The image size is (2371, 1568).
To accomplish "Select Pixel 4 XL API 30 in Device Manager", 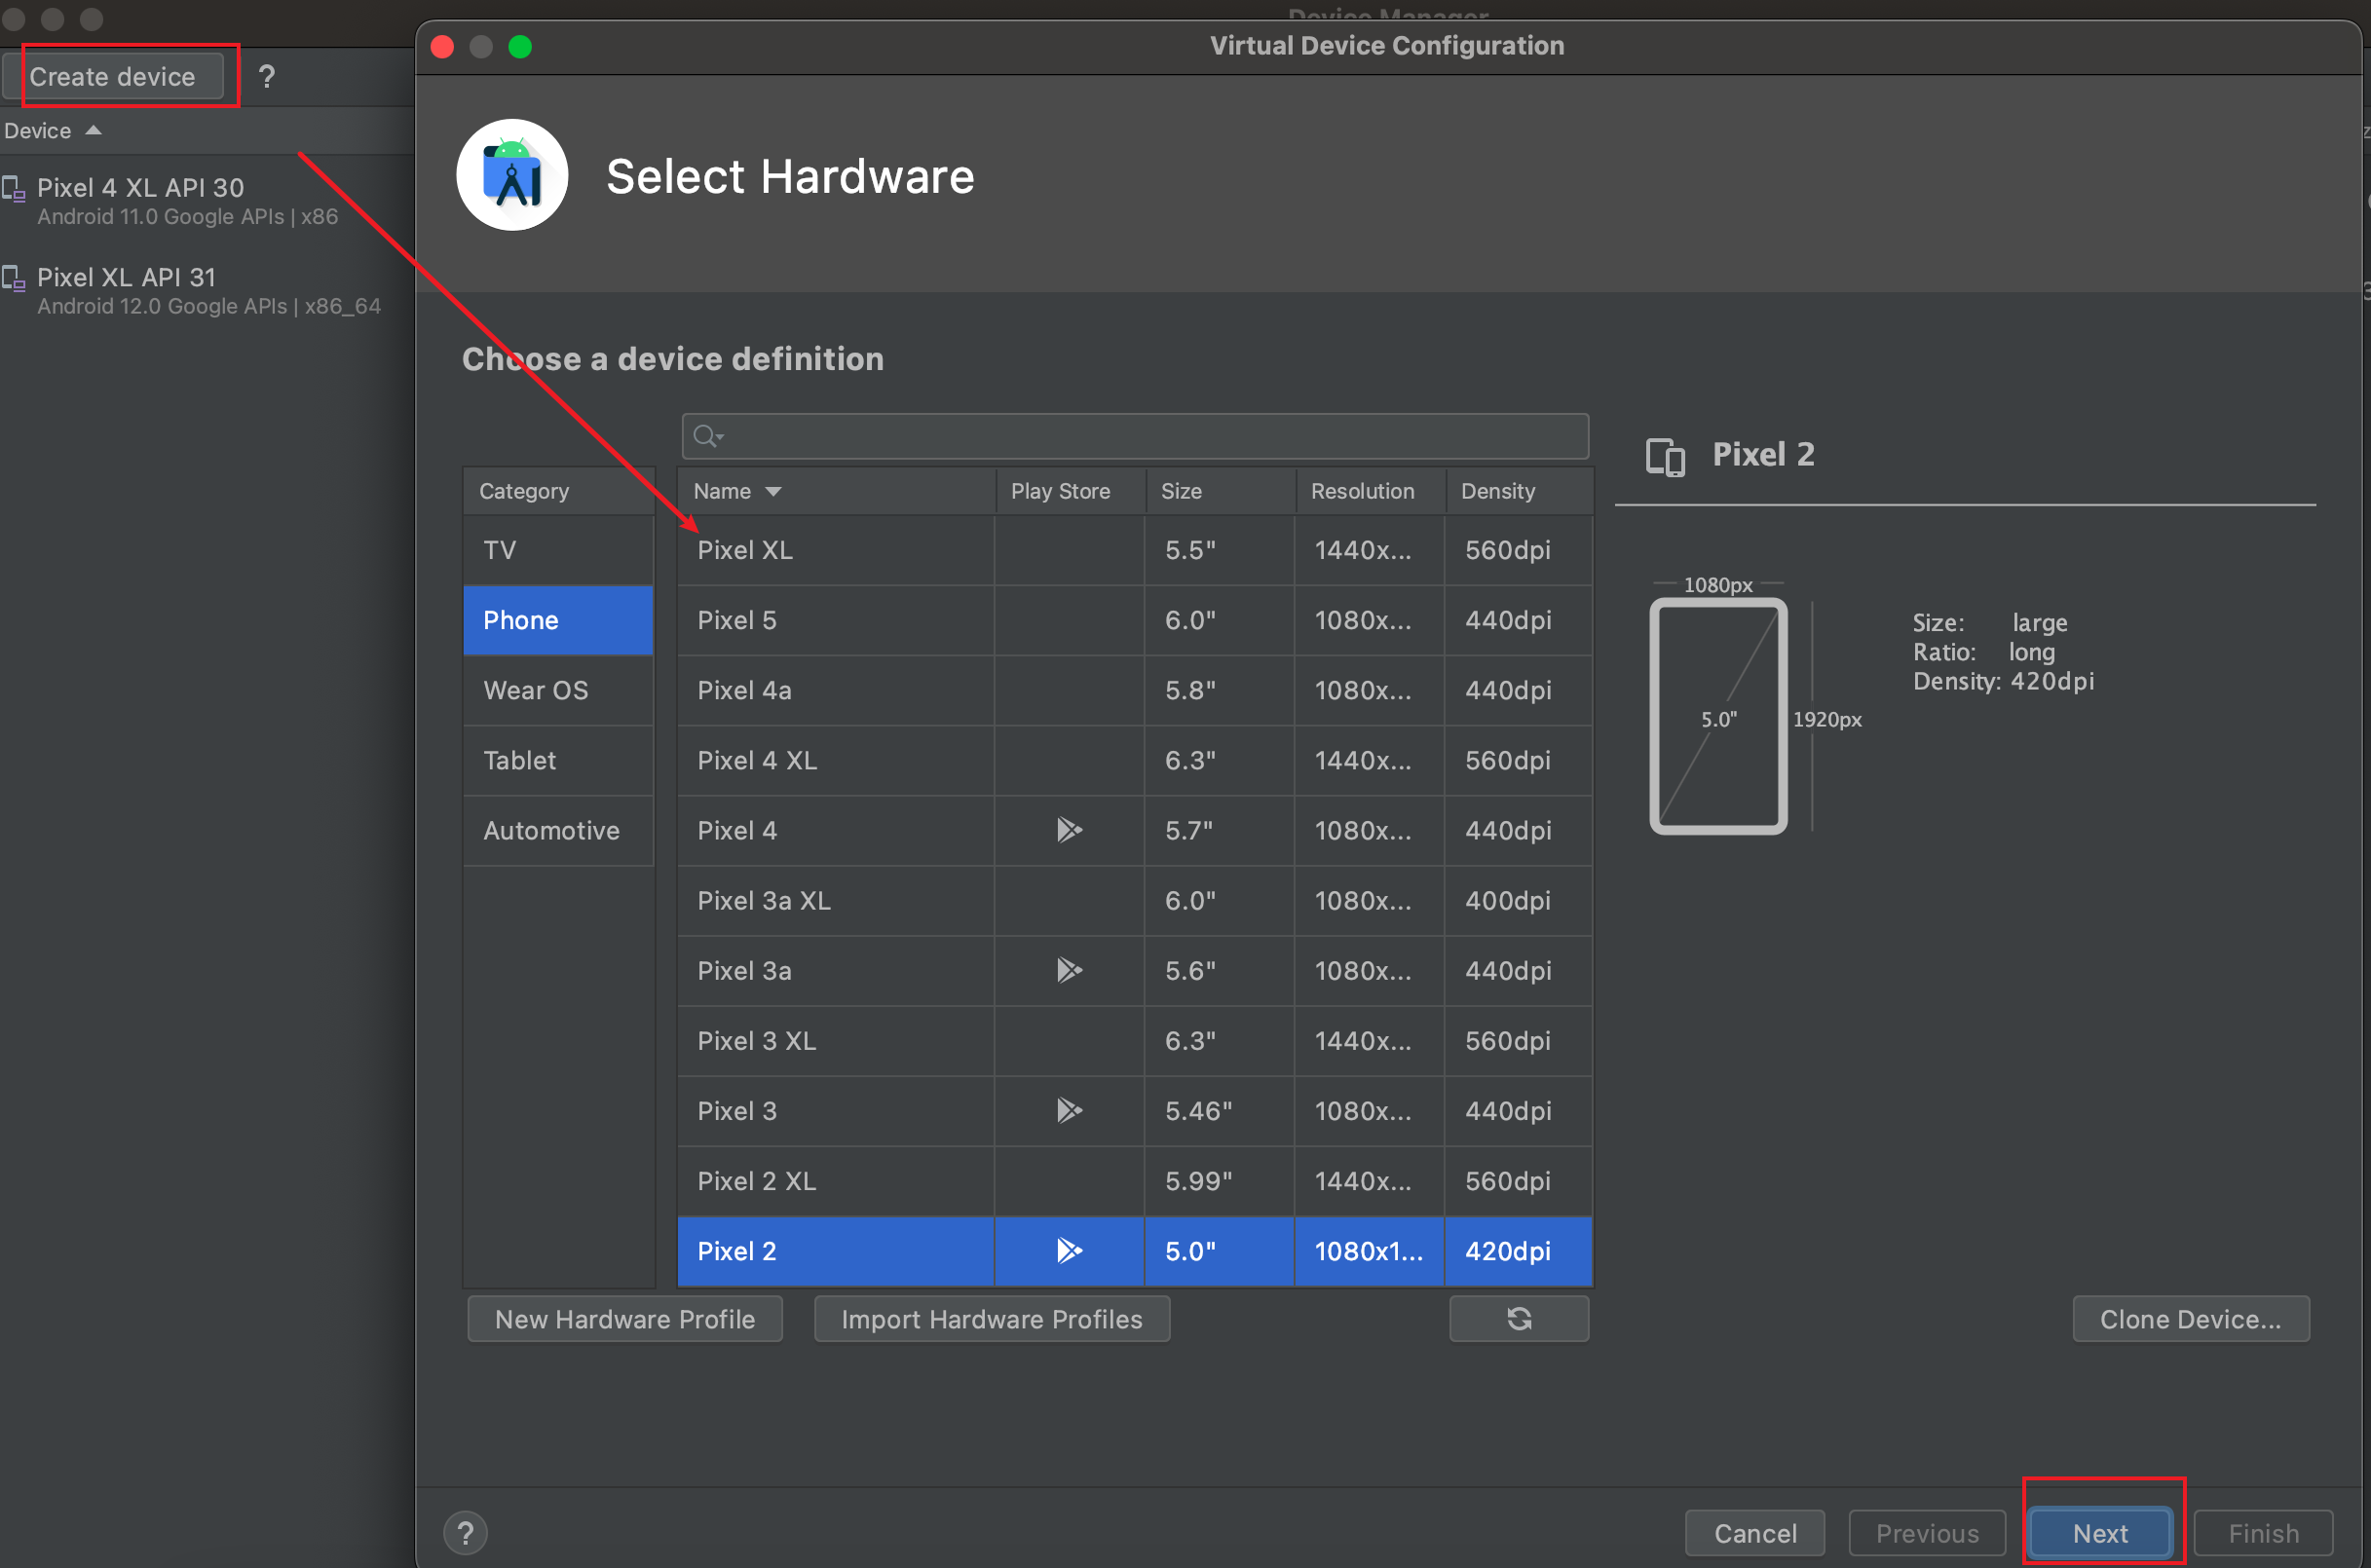I will click(x=206, y=200).
